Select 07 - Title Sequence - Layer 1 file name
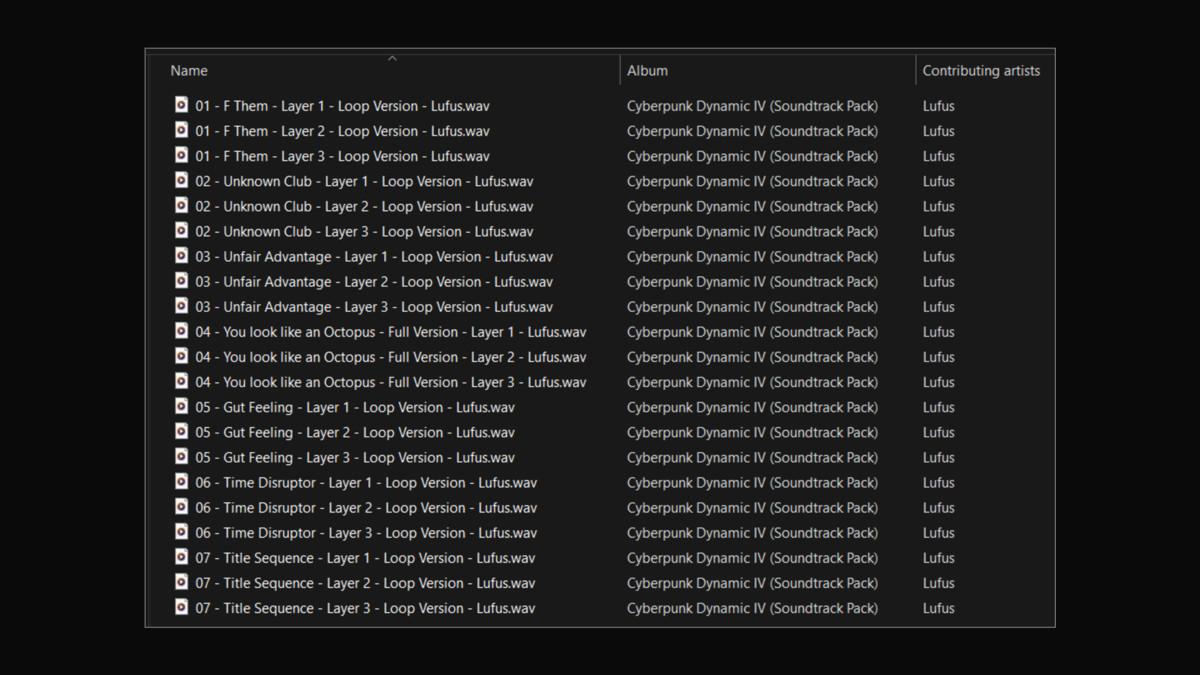Screen dimensions: 1200x675 [x=365, y=558]
